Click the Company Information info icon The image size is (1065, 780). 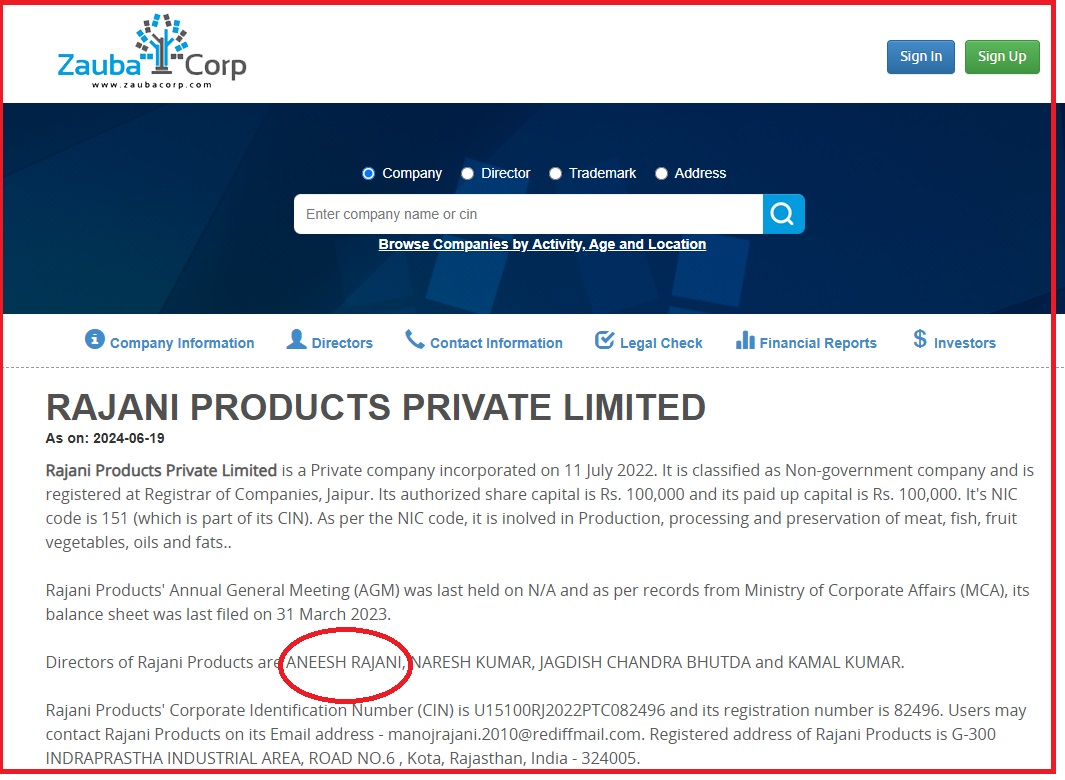[94, 339]
